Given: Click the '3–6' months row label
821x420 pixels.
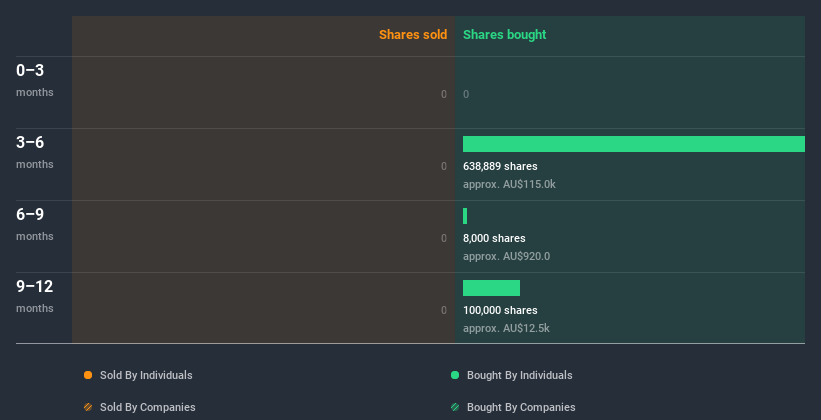Looking at the screenshot, I should [x=30, y=142].
